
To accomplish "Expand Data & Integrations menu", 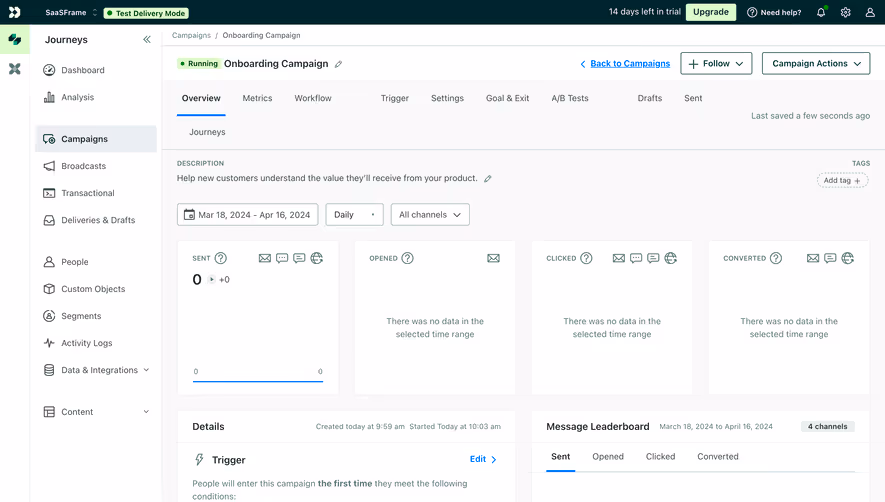I will coord(96,370).
